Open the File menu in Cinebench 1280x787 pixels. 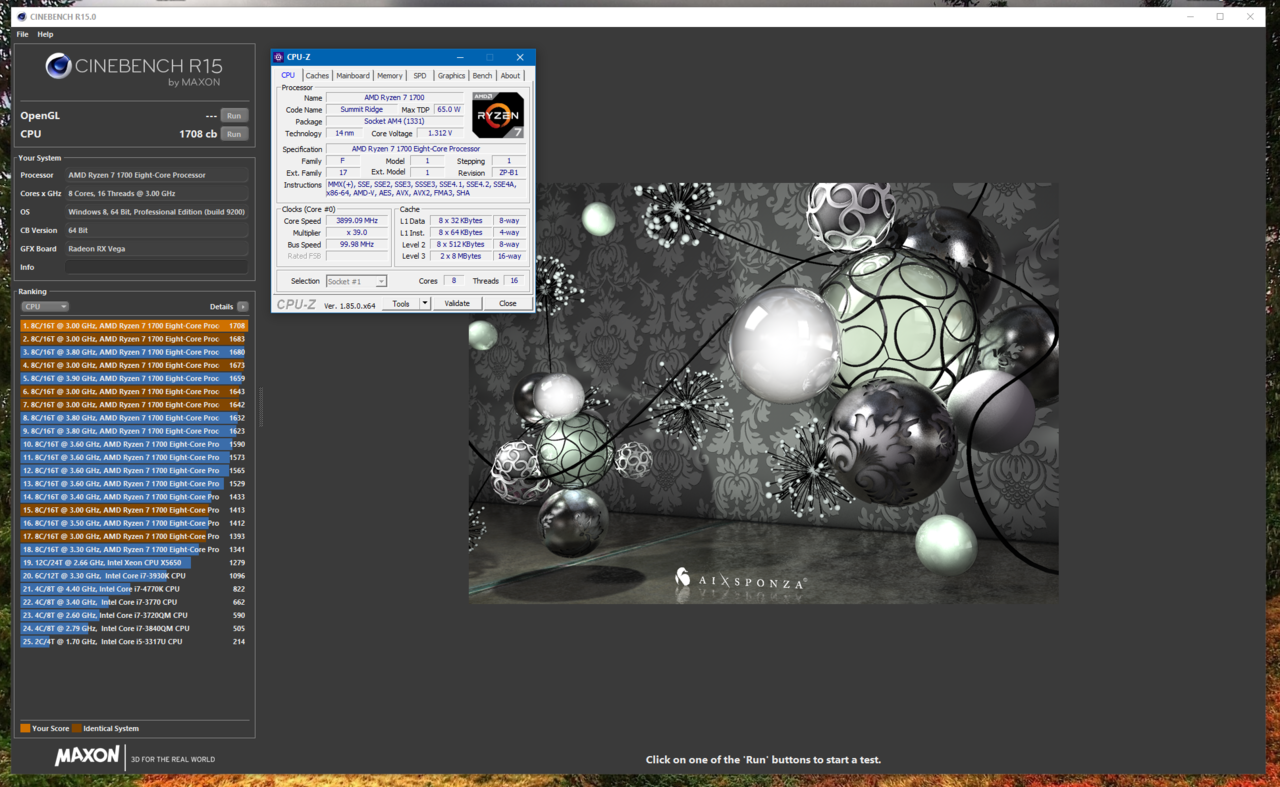[x=22, y=34]
